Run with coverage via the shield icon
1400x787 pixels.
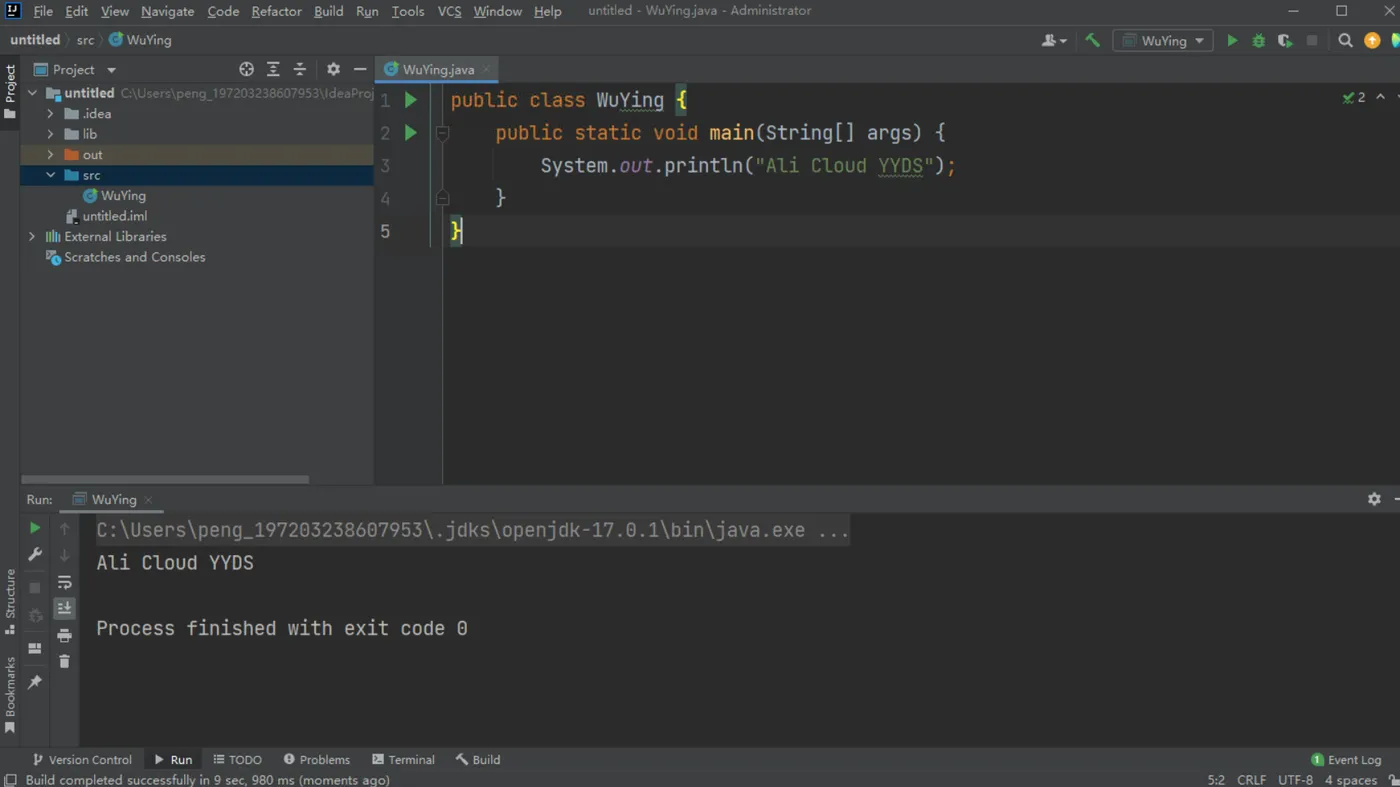1285,41
